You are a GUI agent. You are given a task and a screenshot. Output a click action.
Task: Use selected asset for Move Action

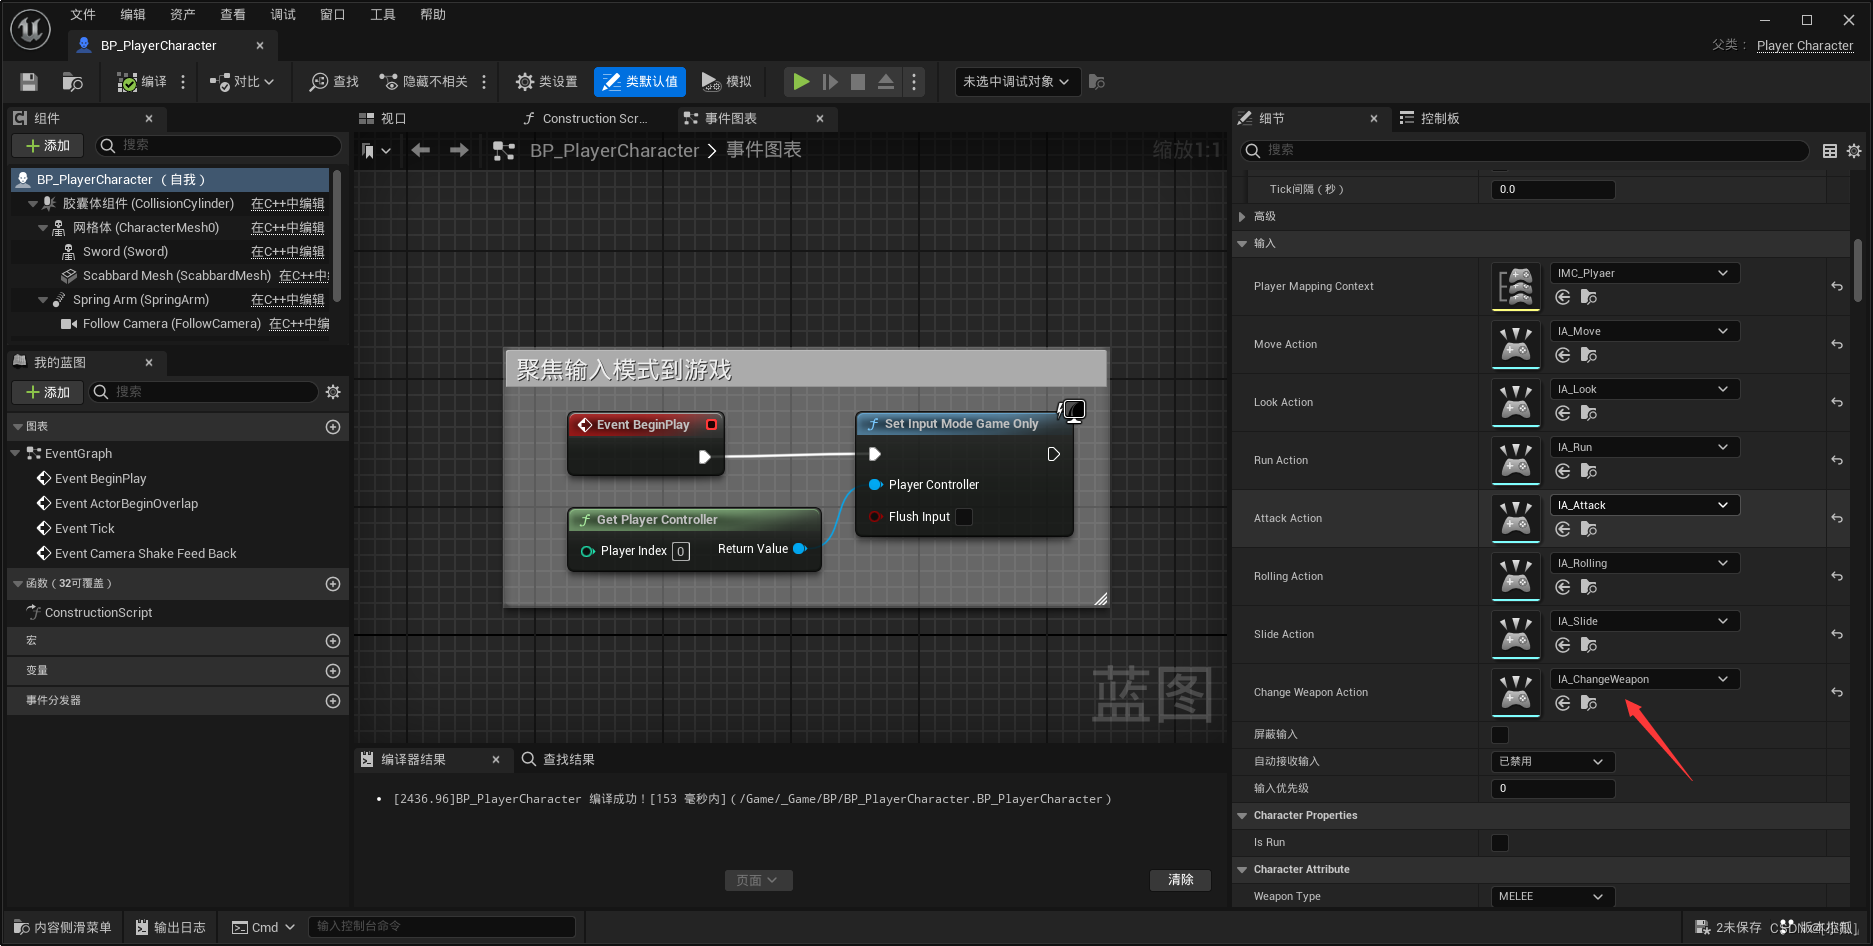pyautogui.click(x=1563, y=355)
